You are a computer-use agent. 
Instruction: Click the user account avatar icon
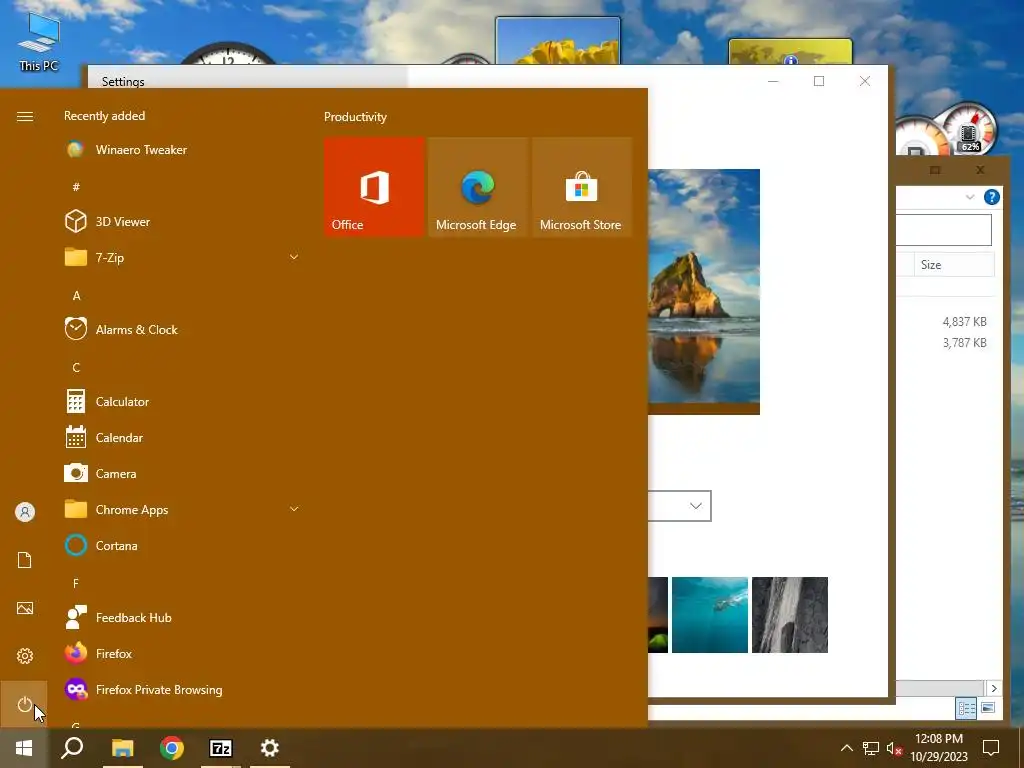click(24, 512)
